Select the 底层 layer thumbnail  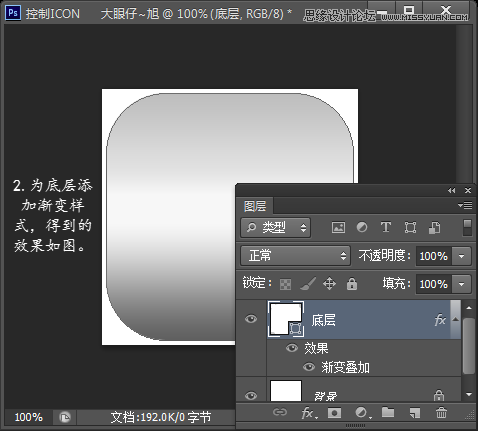point(286,319)
